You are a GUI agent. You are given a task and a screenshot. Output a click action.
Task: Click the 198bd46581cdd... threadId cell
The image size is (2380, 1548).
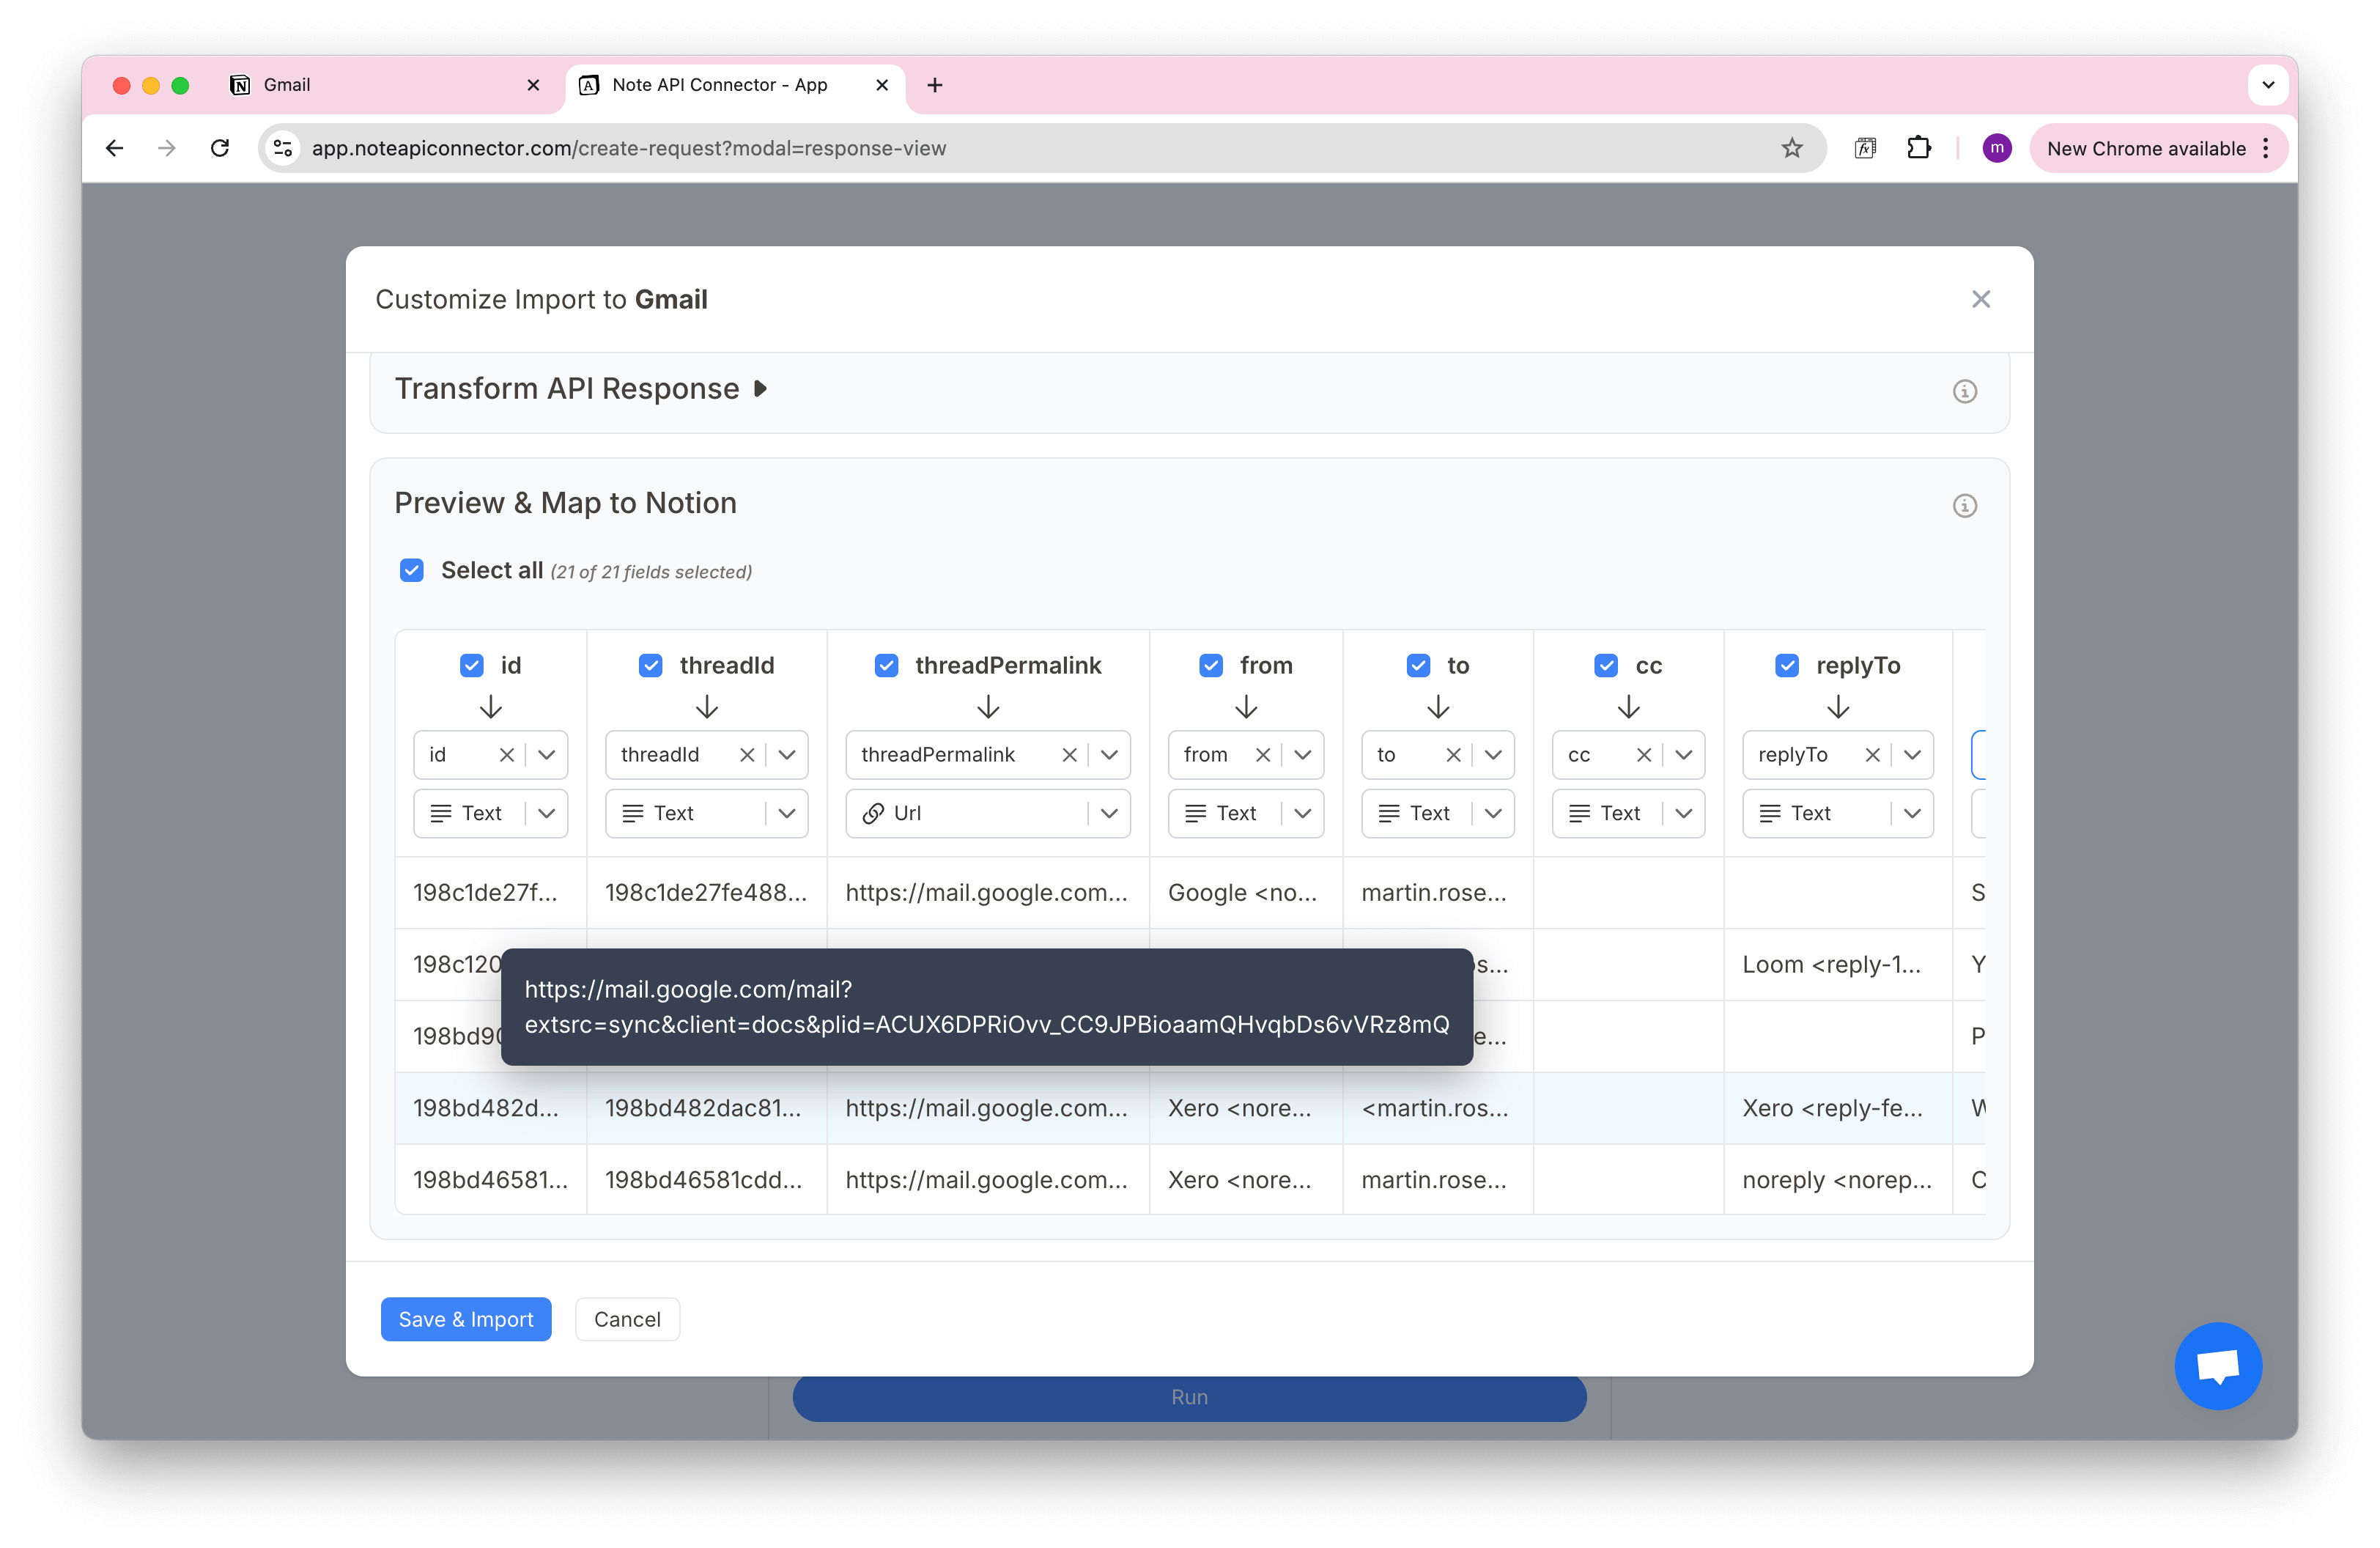click(x=706, y=1180)
